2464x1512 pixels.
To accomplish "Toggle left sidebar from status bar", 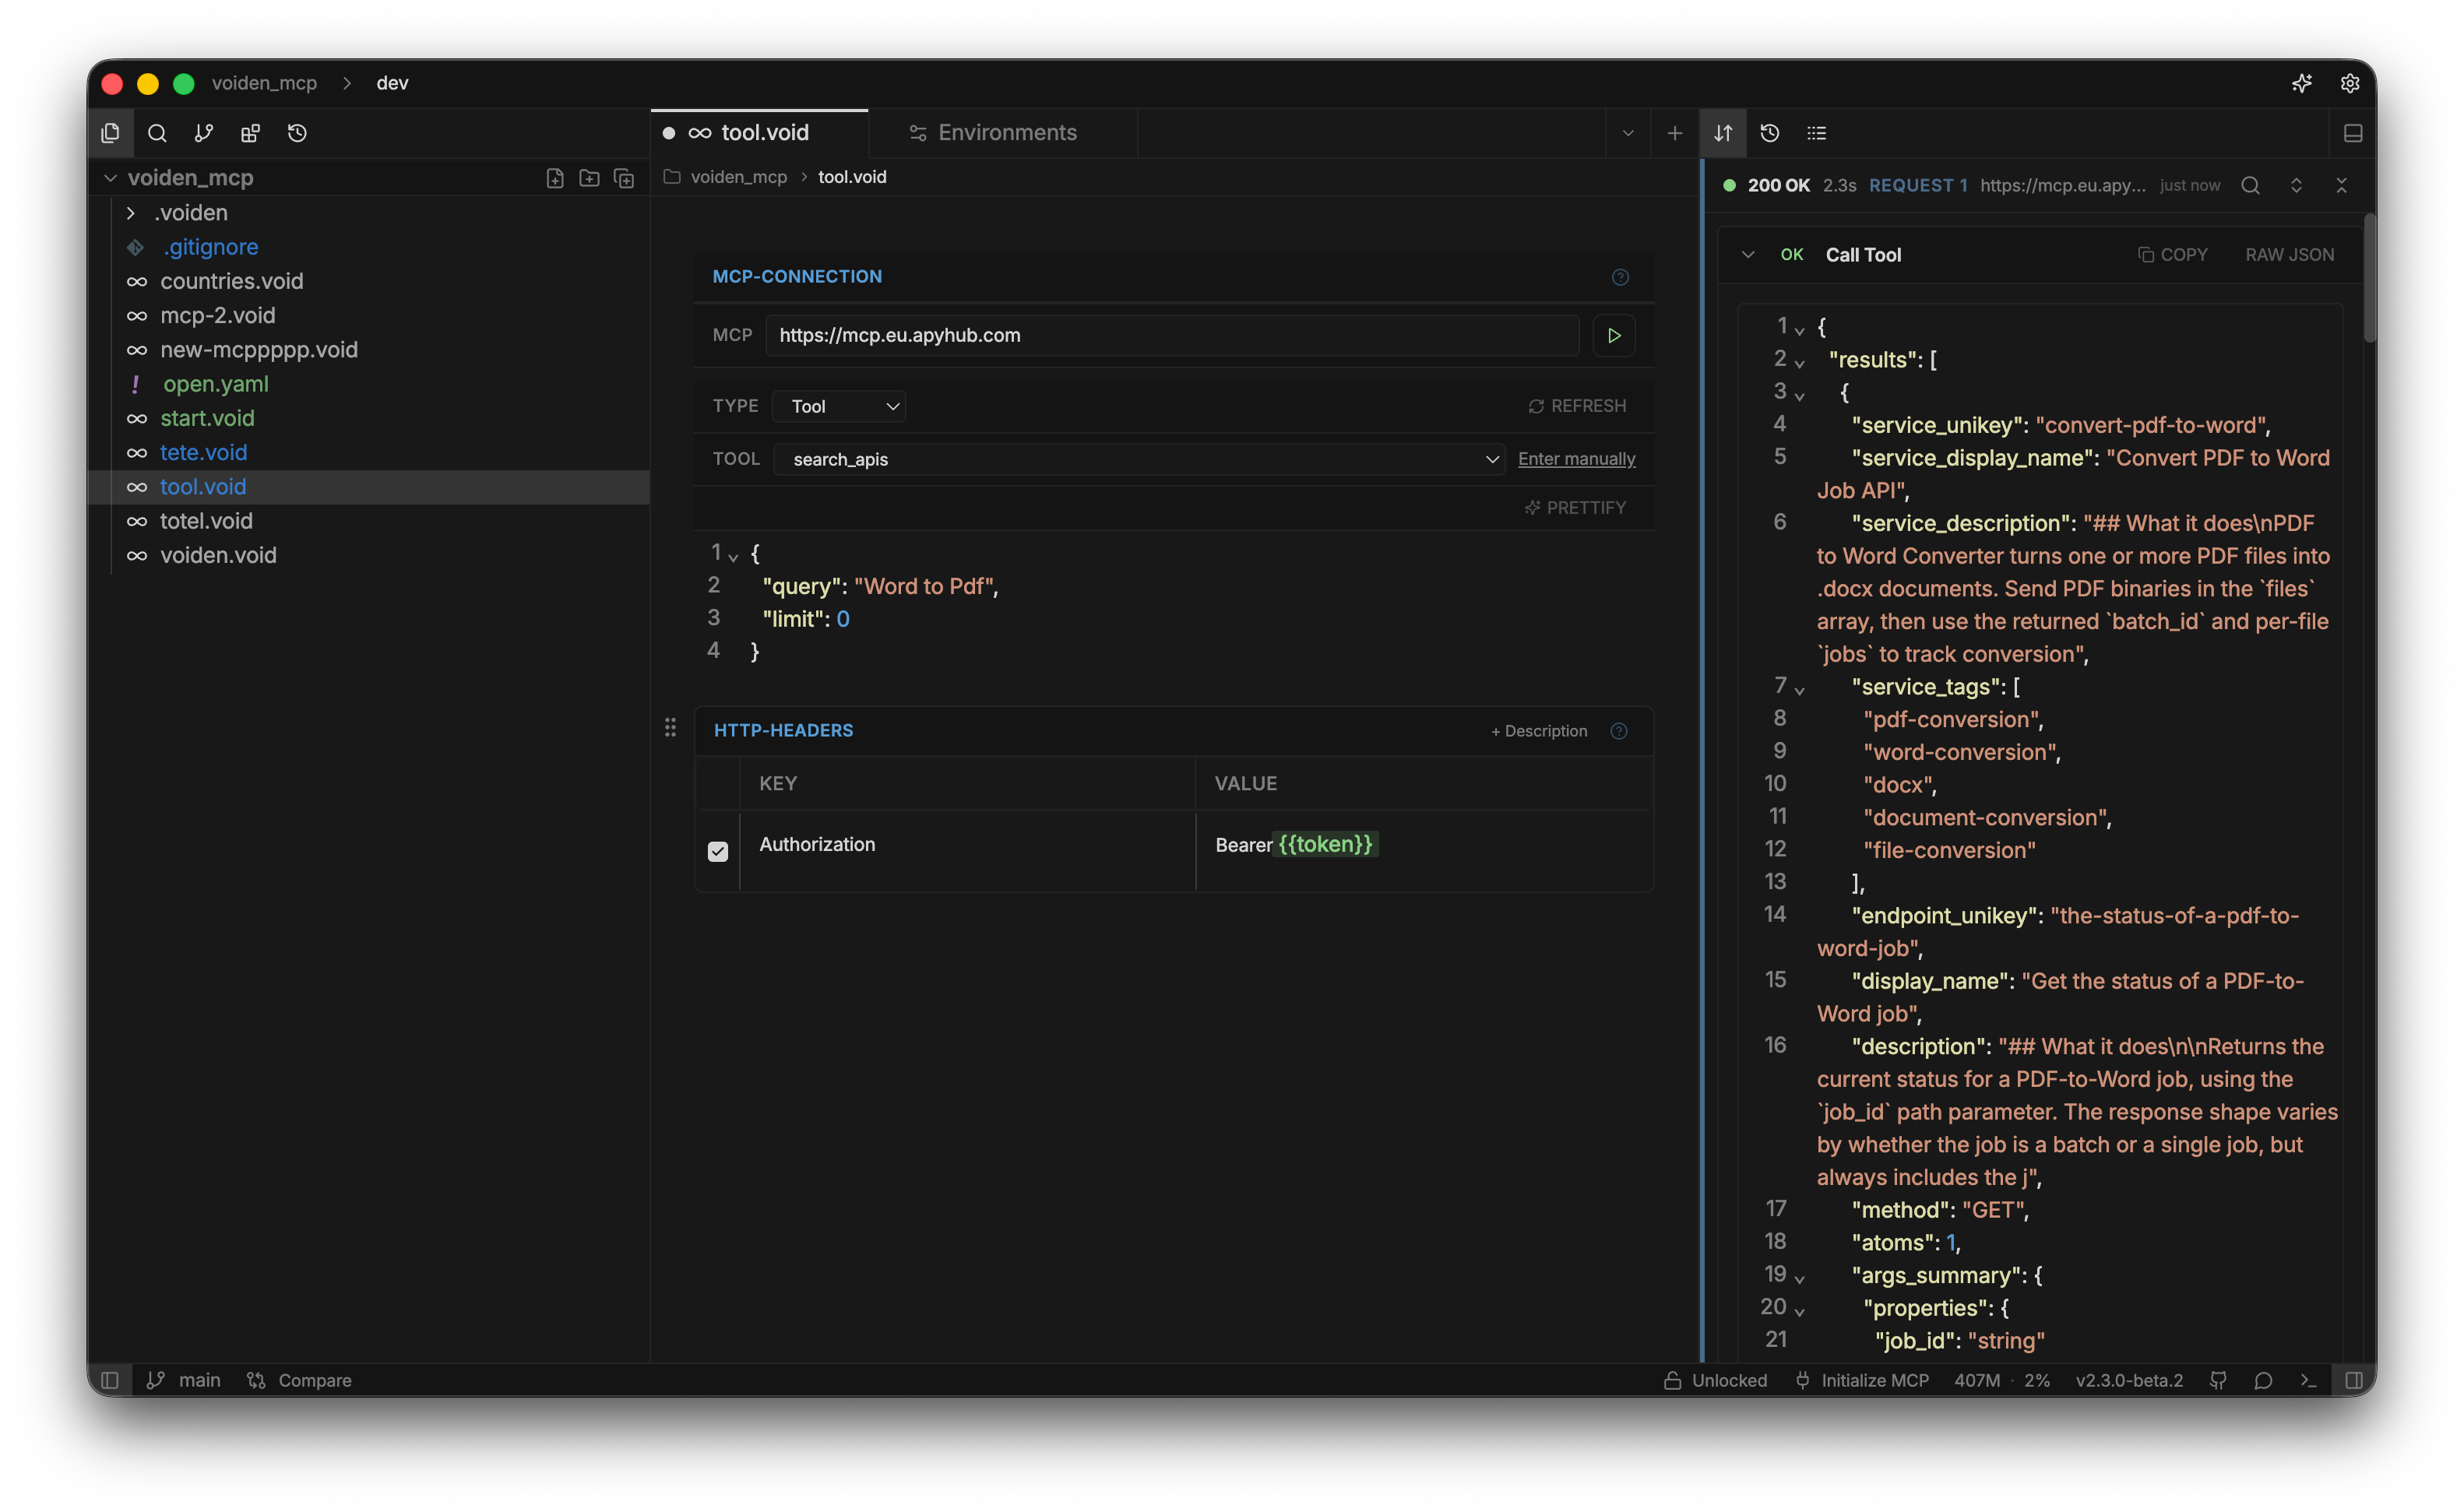I will point(110,1380).
